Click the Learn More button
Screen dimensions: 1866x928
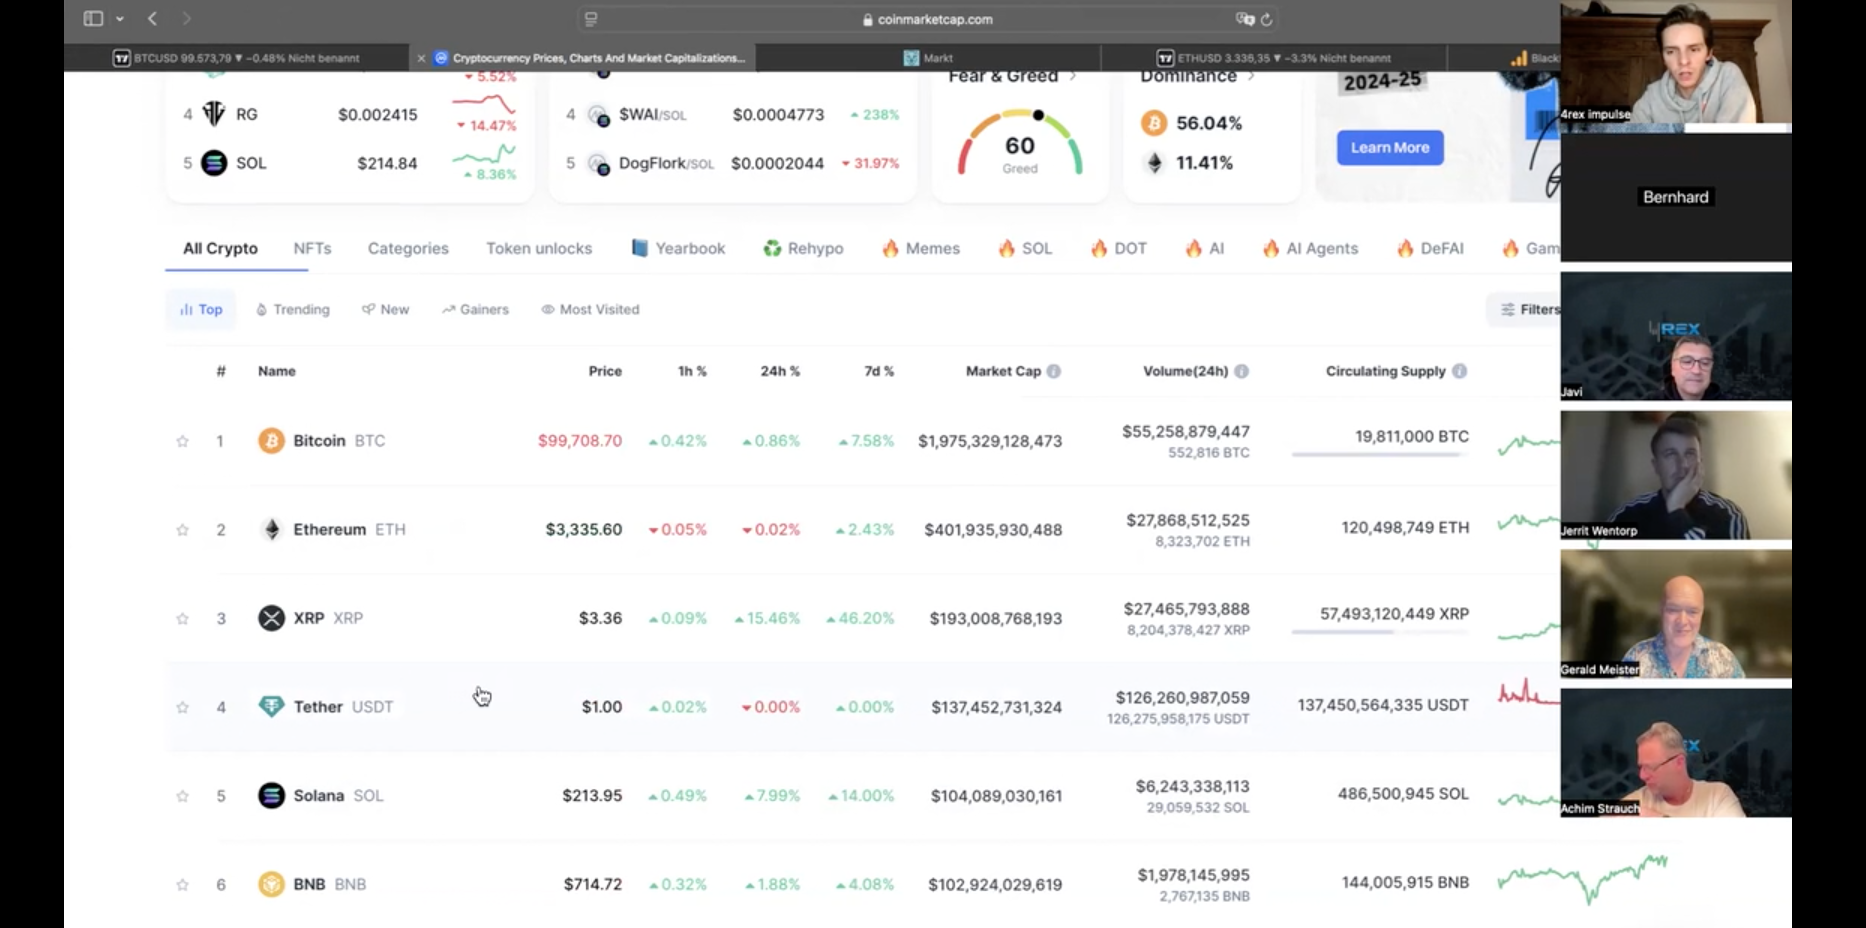point(1390,147)
